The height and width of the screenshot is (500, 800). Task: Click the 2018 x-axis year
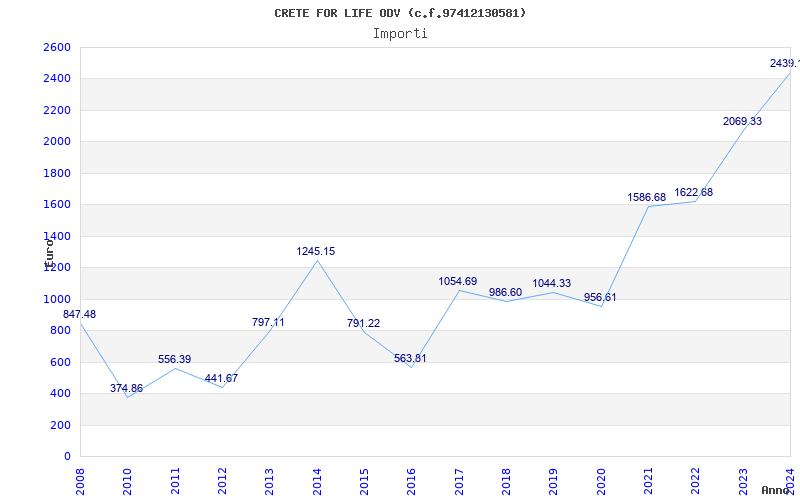[506, 482]
